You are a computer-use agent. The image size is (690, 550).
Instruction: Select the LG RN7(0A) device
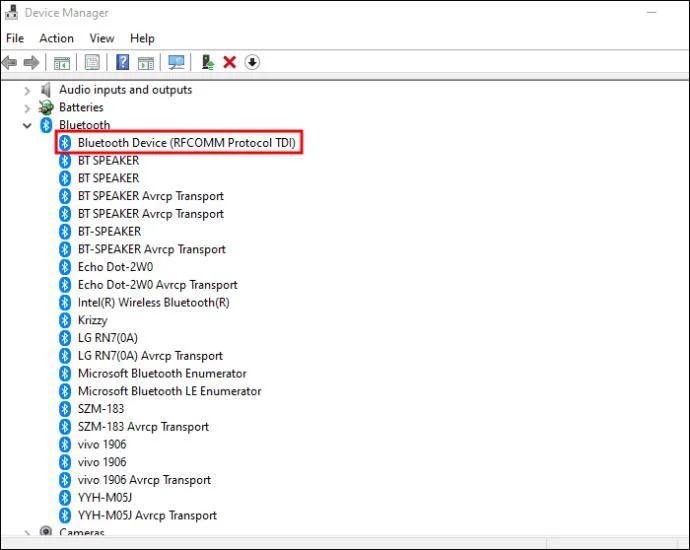[108, 338]
